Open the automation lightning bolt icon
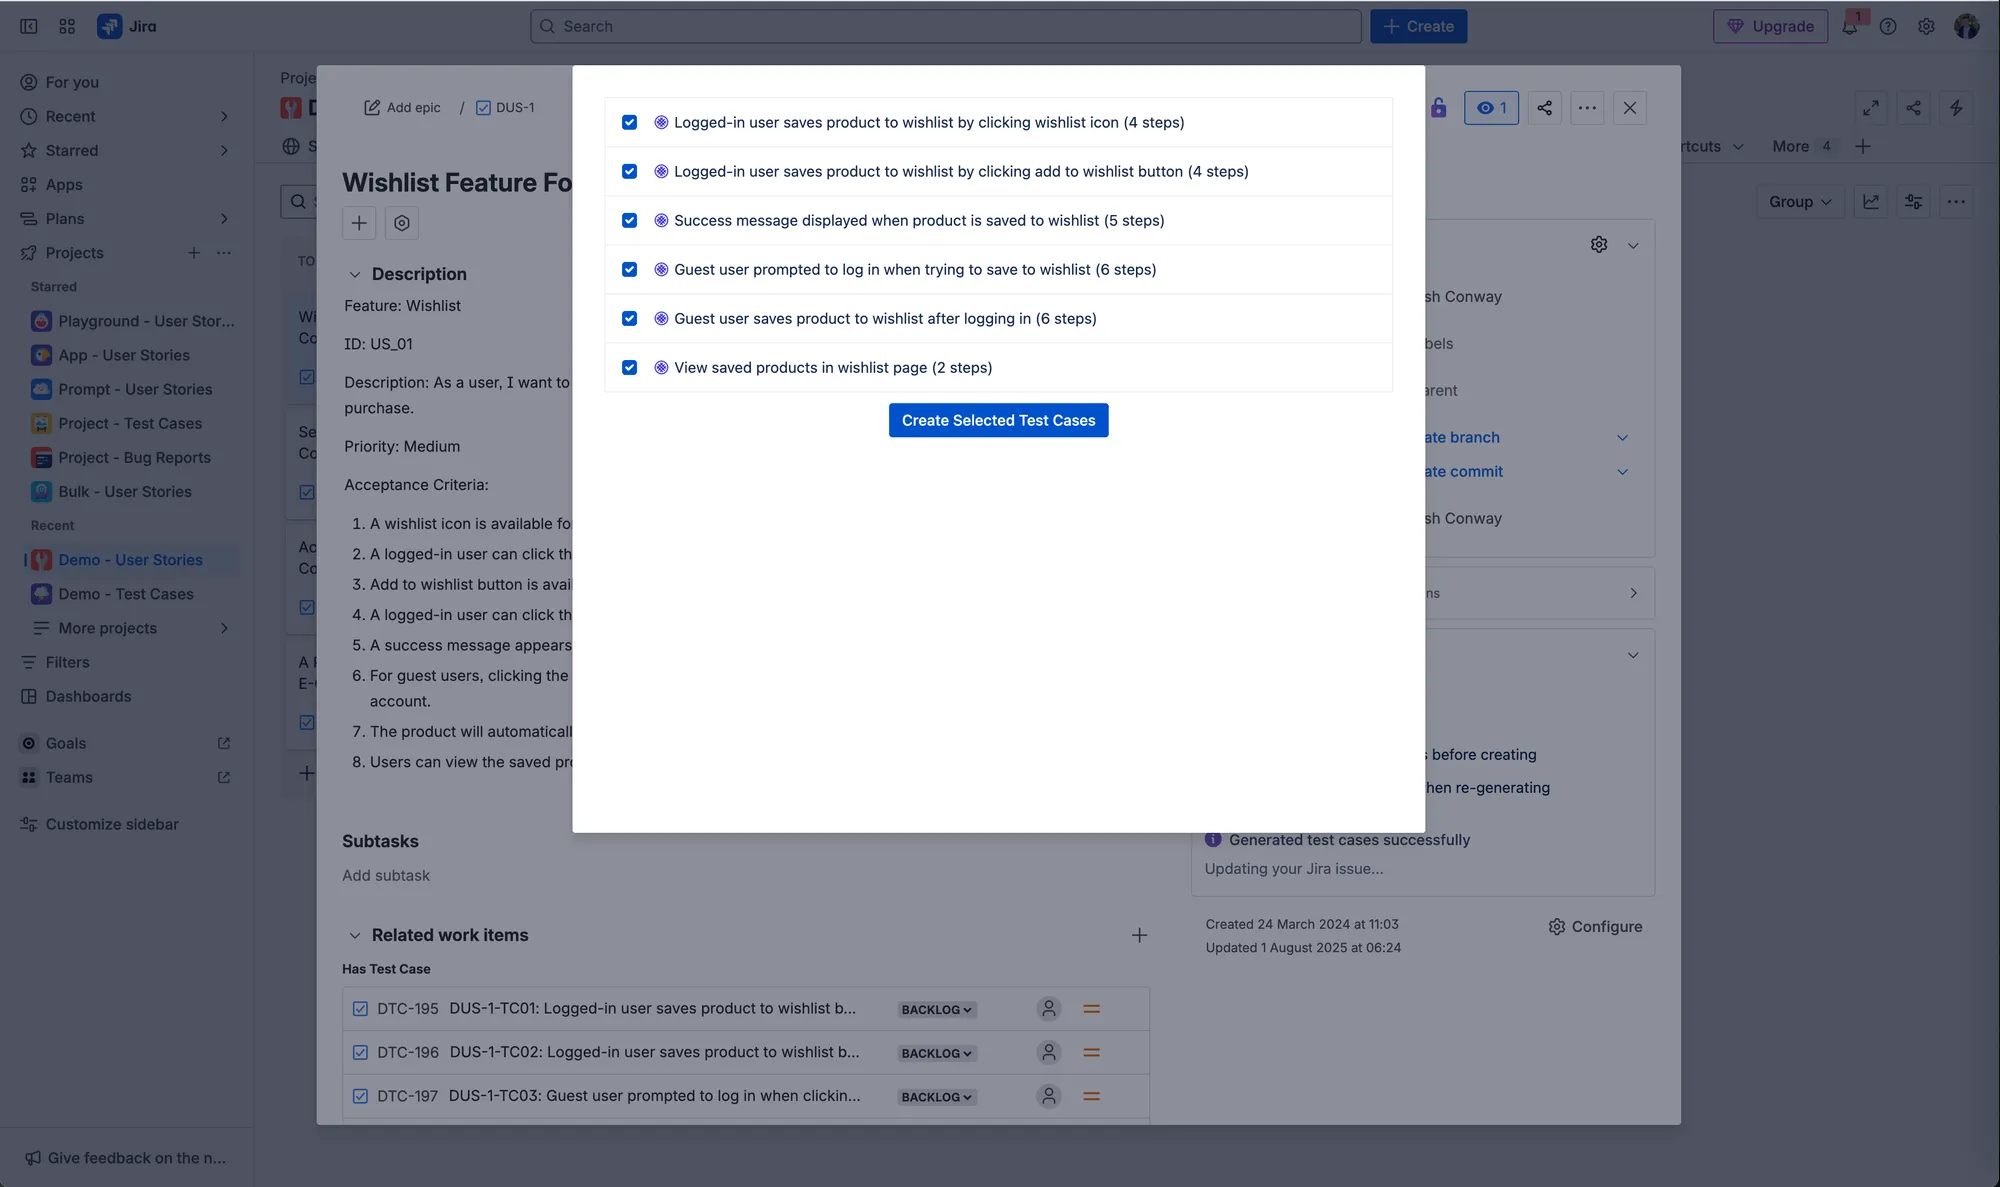The width and height of the screenshot is (2000, 1187). (x=1957, y=108)
